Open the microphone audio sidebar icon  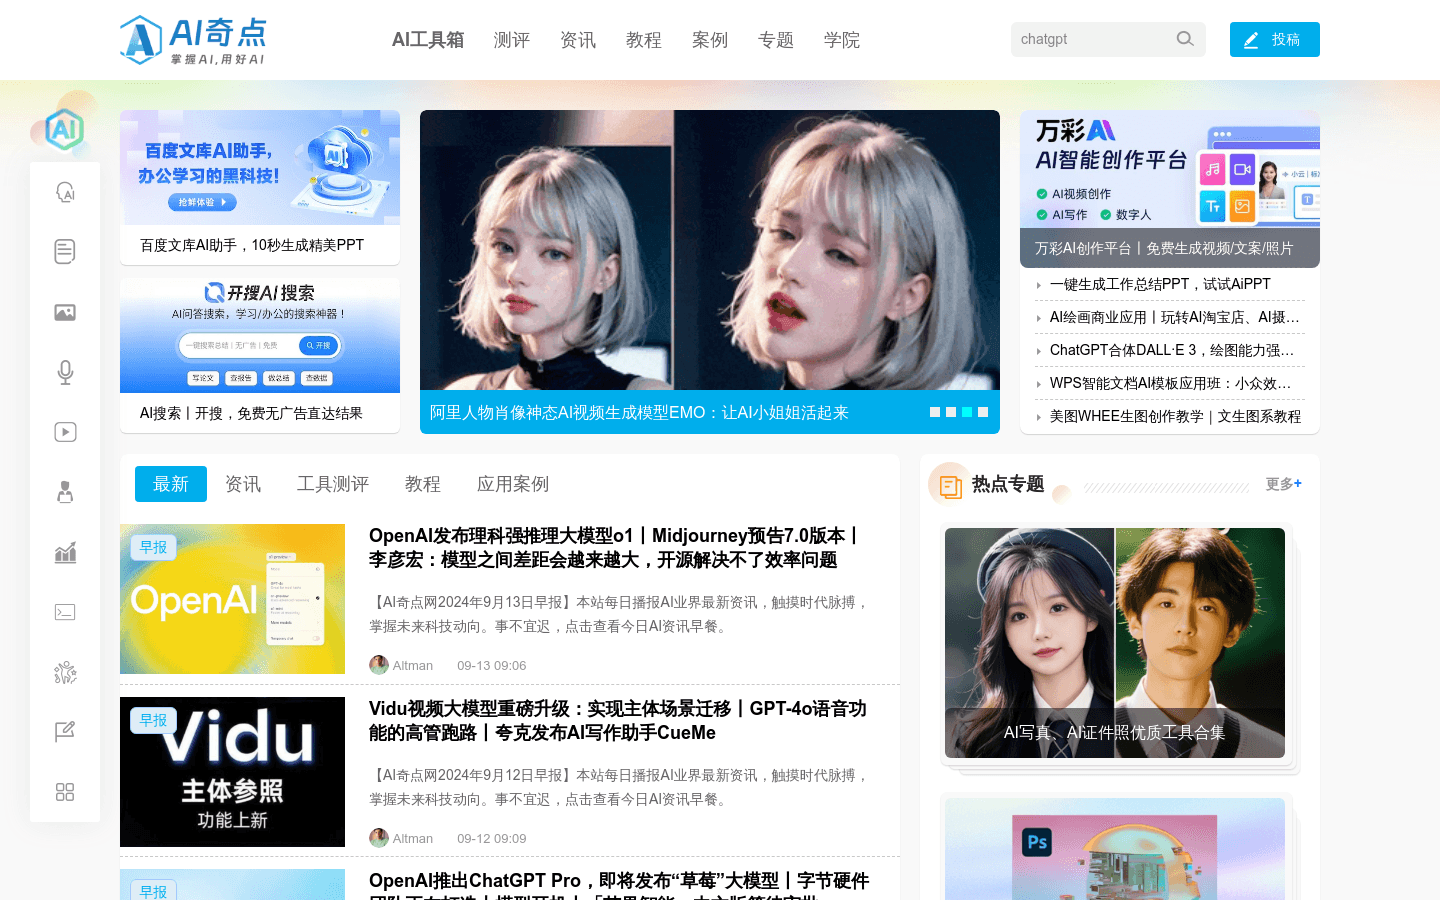click(x=65, y=372)
